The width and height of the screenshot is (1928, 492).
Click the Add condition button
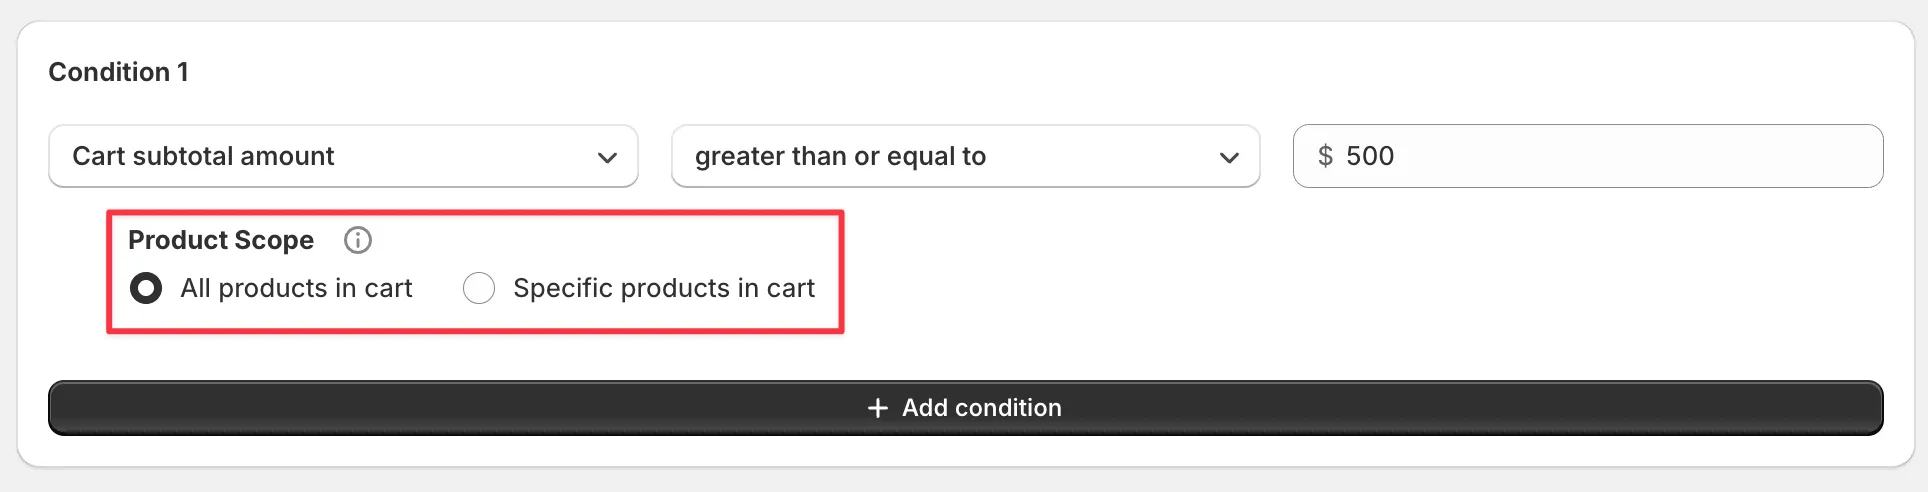click(x=965, y=408)
